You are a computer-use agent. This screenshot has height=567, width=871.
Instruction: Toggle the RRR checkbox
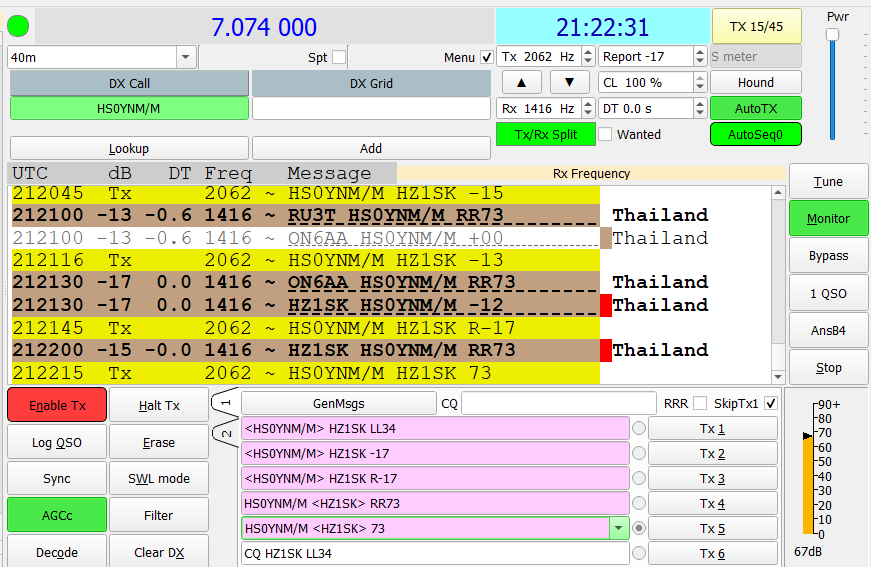click(x=700, y=404)
